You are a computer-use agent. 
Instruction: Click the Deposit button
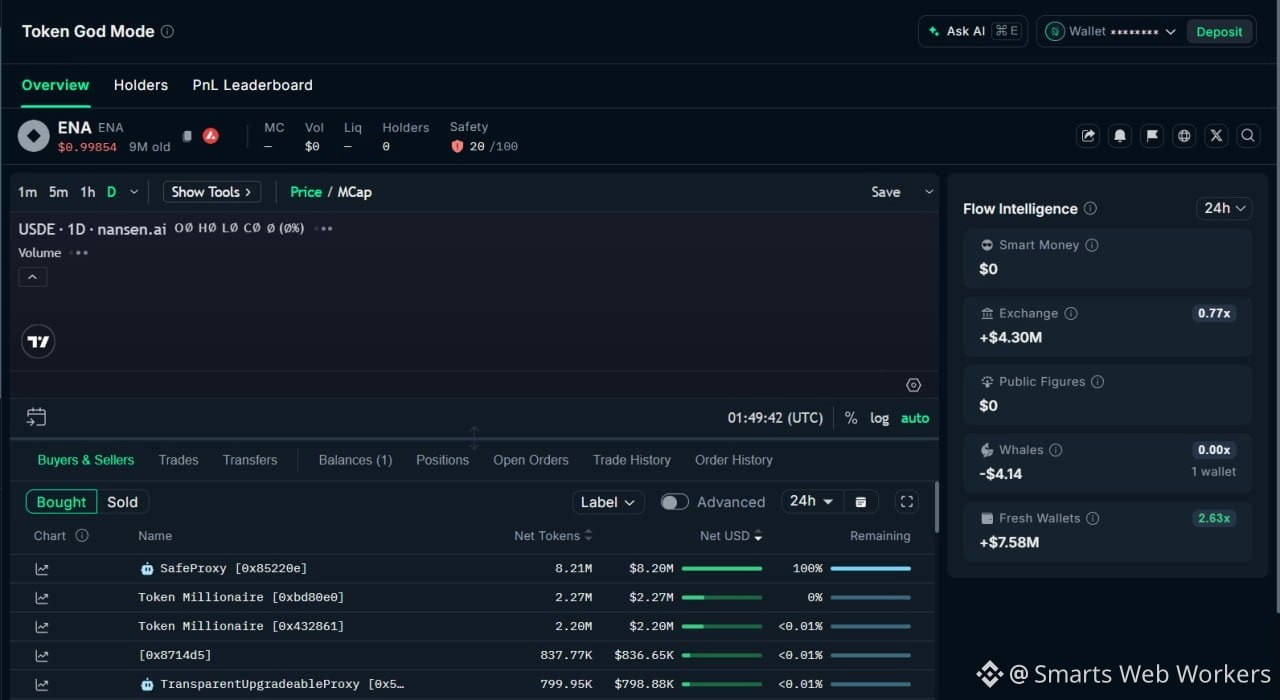[x=1219, y=31]
